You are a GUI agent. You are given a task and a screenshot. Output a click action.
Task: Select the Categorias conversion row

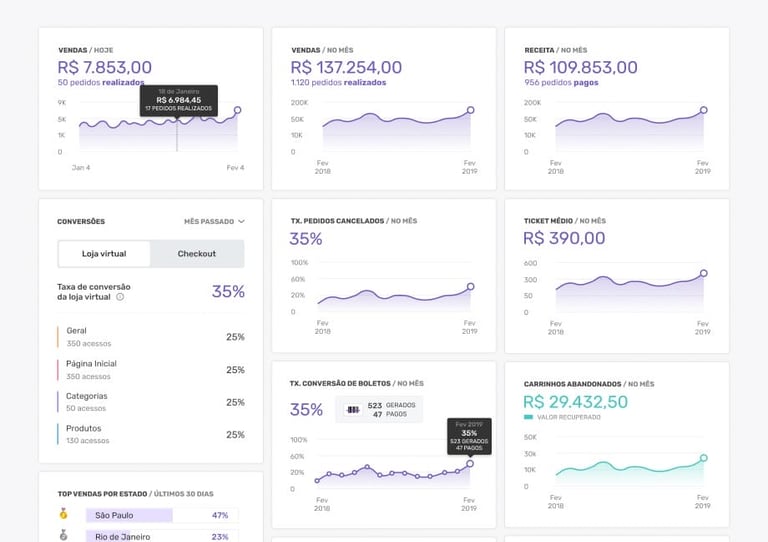pos(151,402)
